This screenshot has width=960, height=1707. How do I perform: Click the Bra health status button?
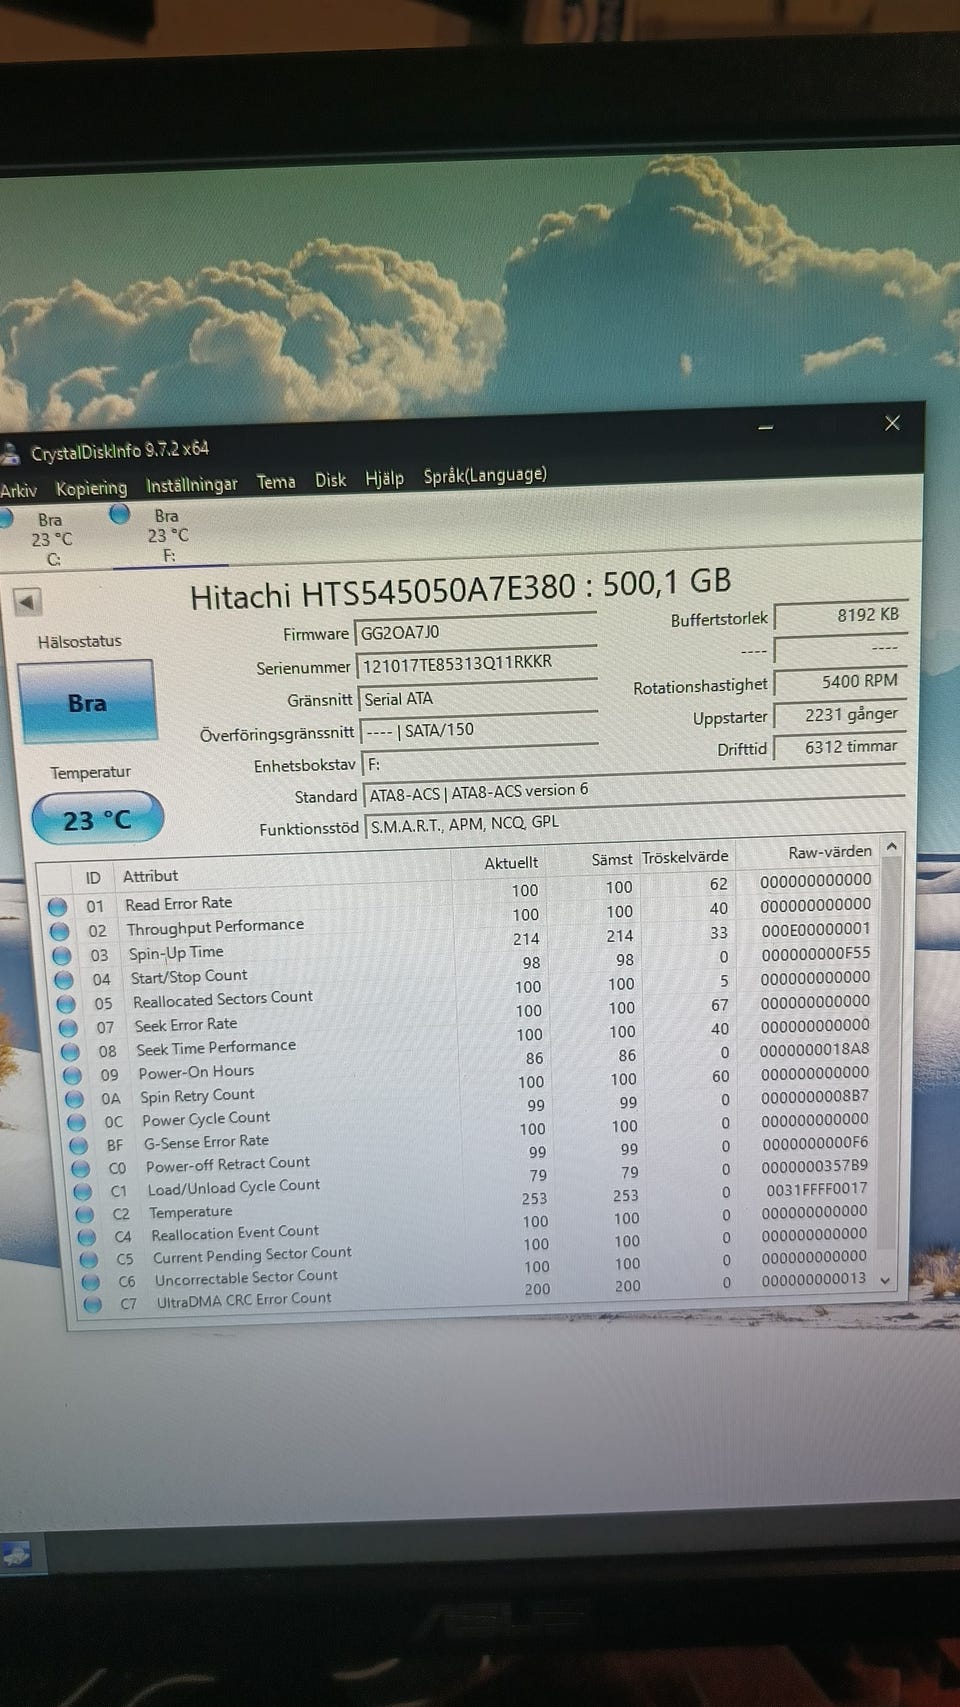click(x=87, y=702)
